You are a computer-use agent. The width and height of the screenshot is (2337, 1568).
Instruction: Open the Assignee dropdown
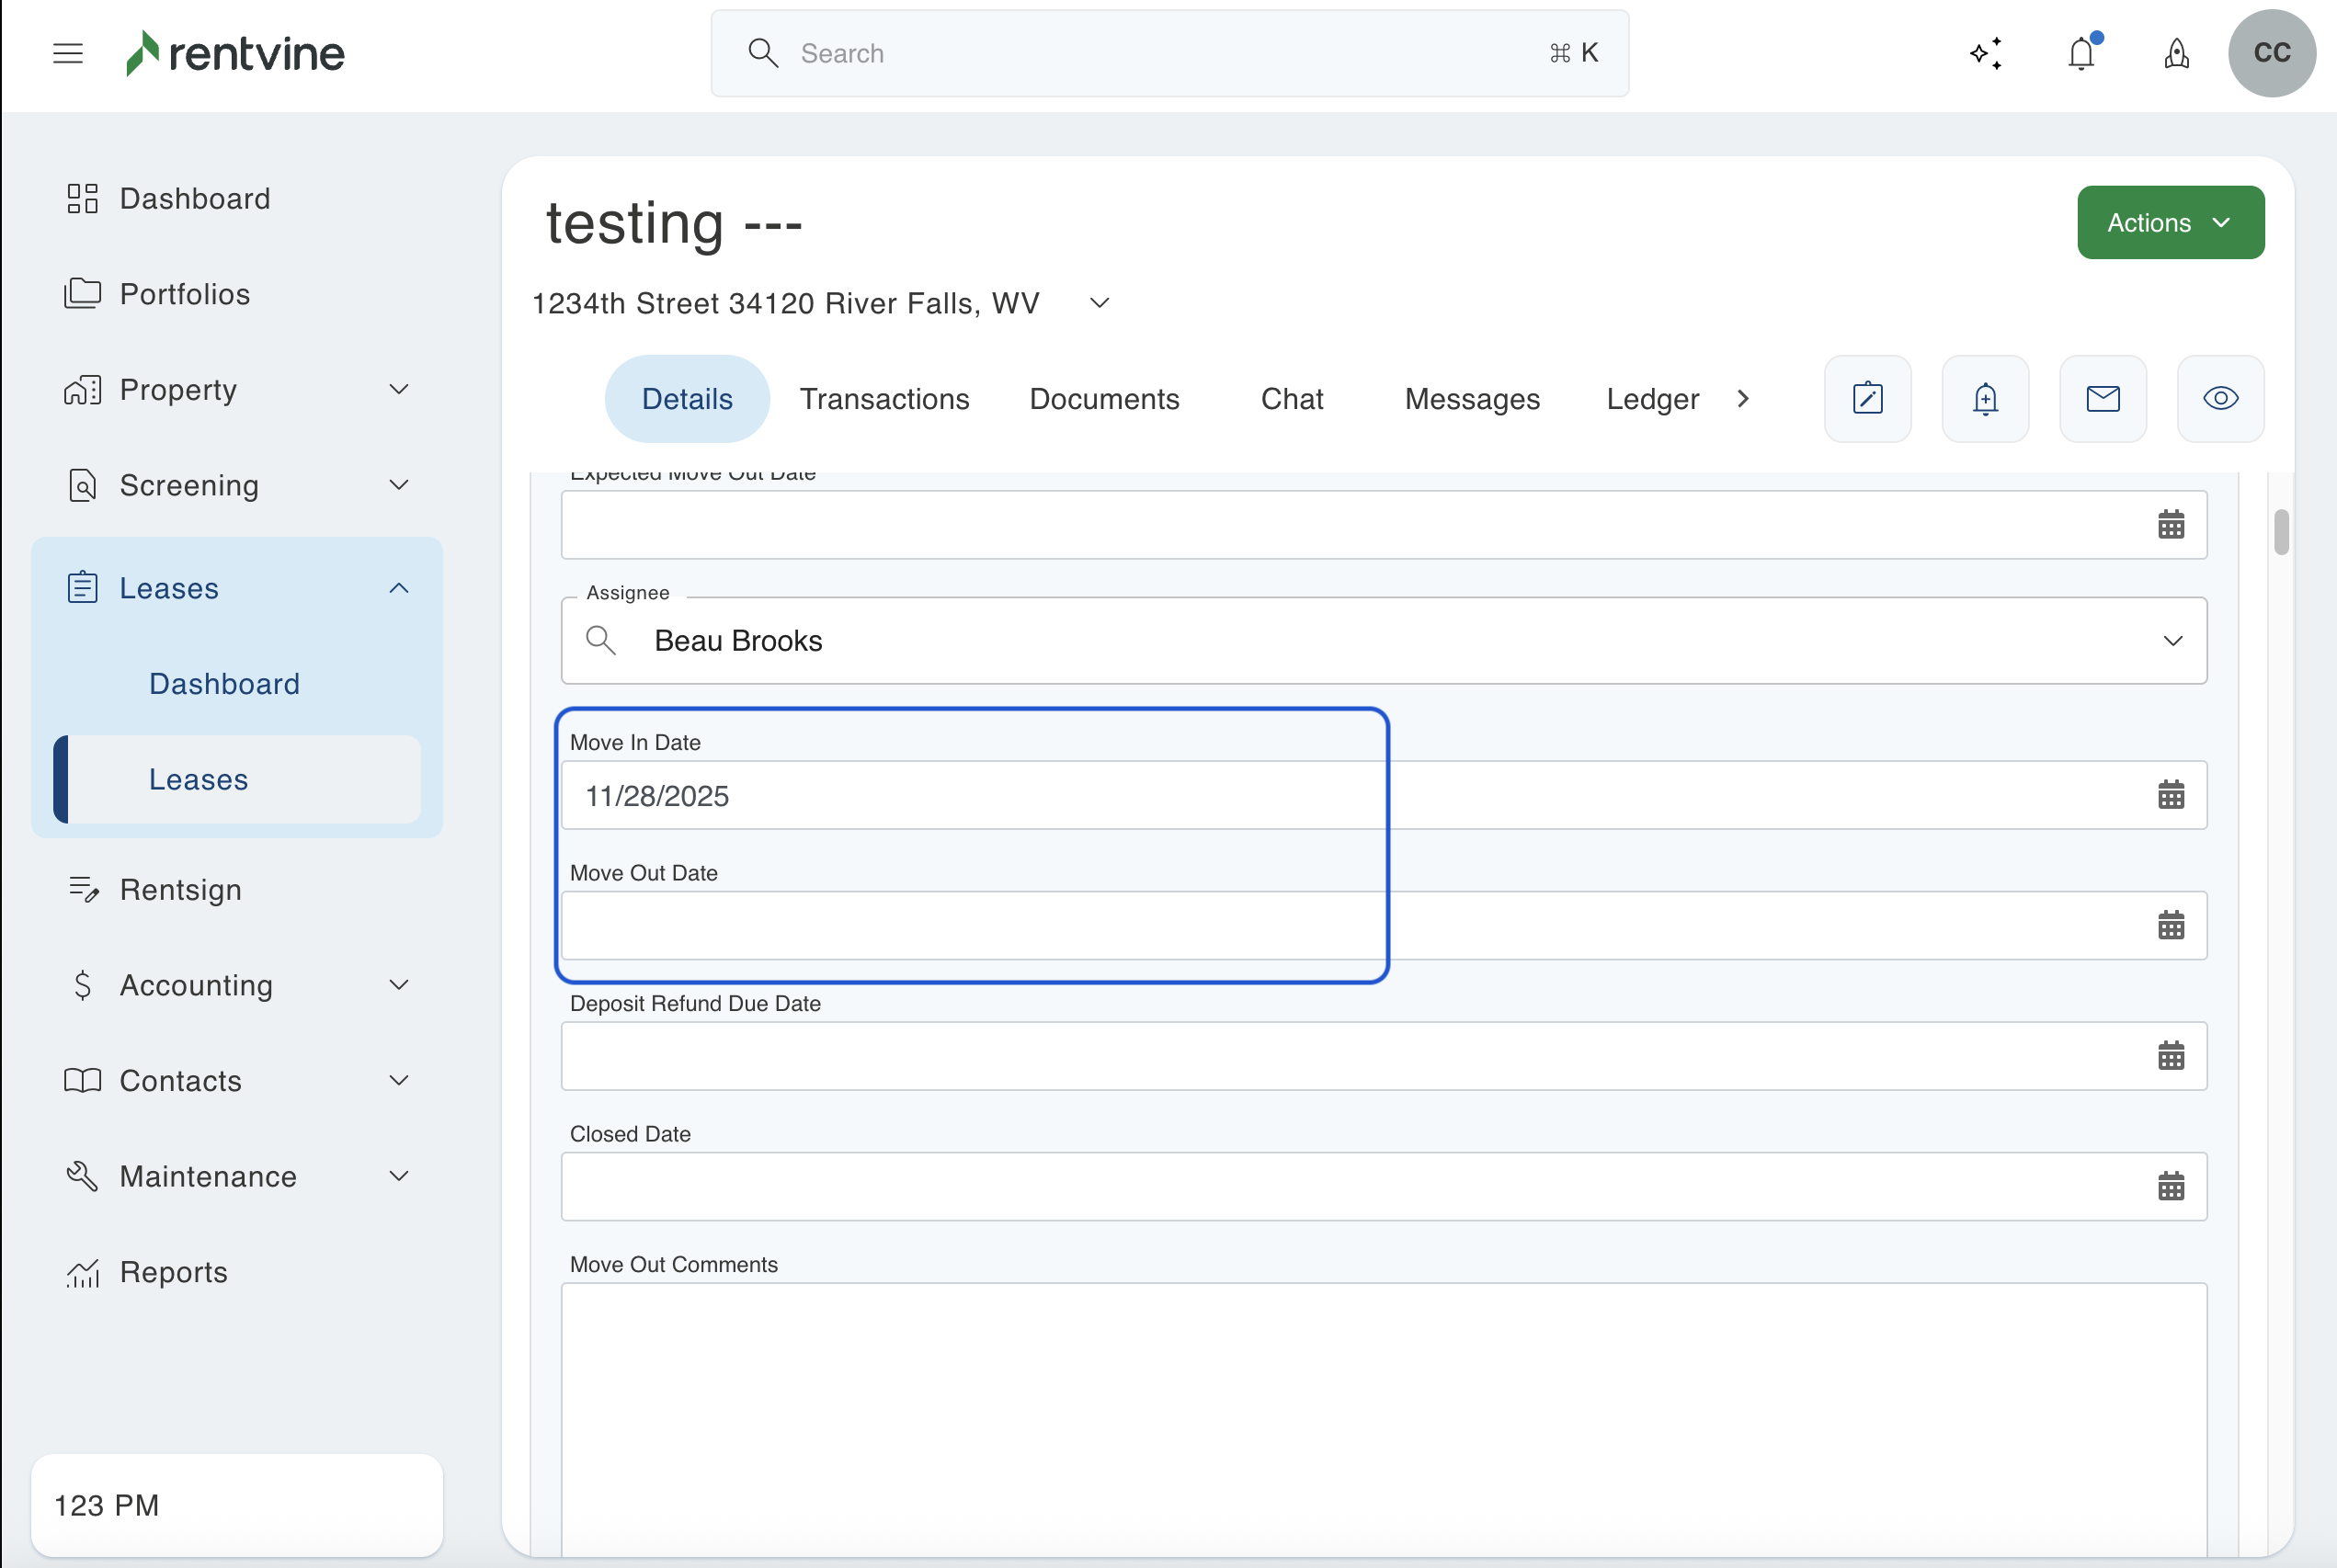tap(2172, 641)
